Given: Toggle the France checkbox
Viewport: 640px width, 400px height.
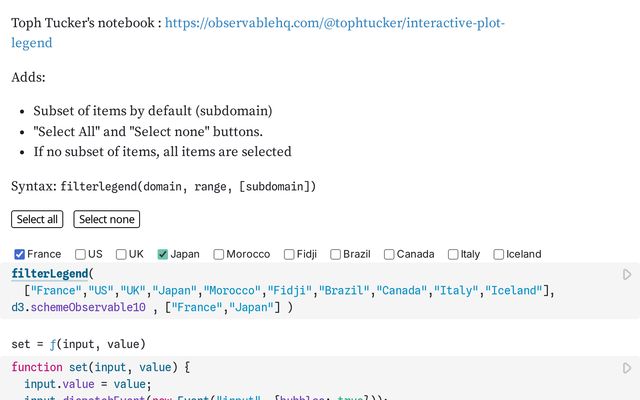Looking at the screenshot, I should [x=19, y=254].
